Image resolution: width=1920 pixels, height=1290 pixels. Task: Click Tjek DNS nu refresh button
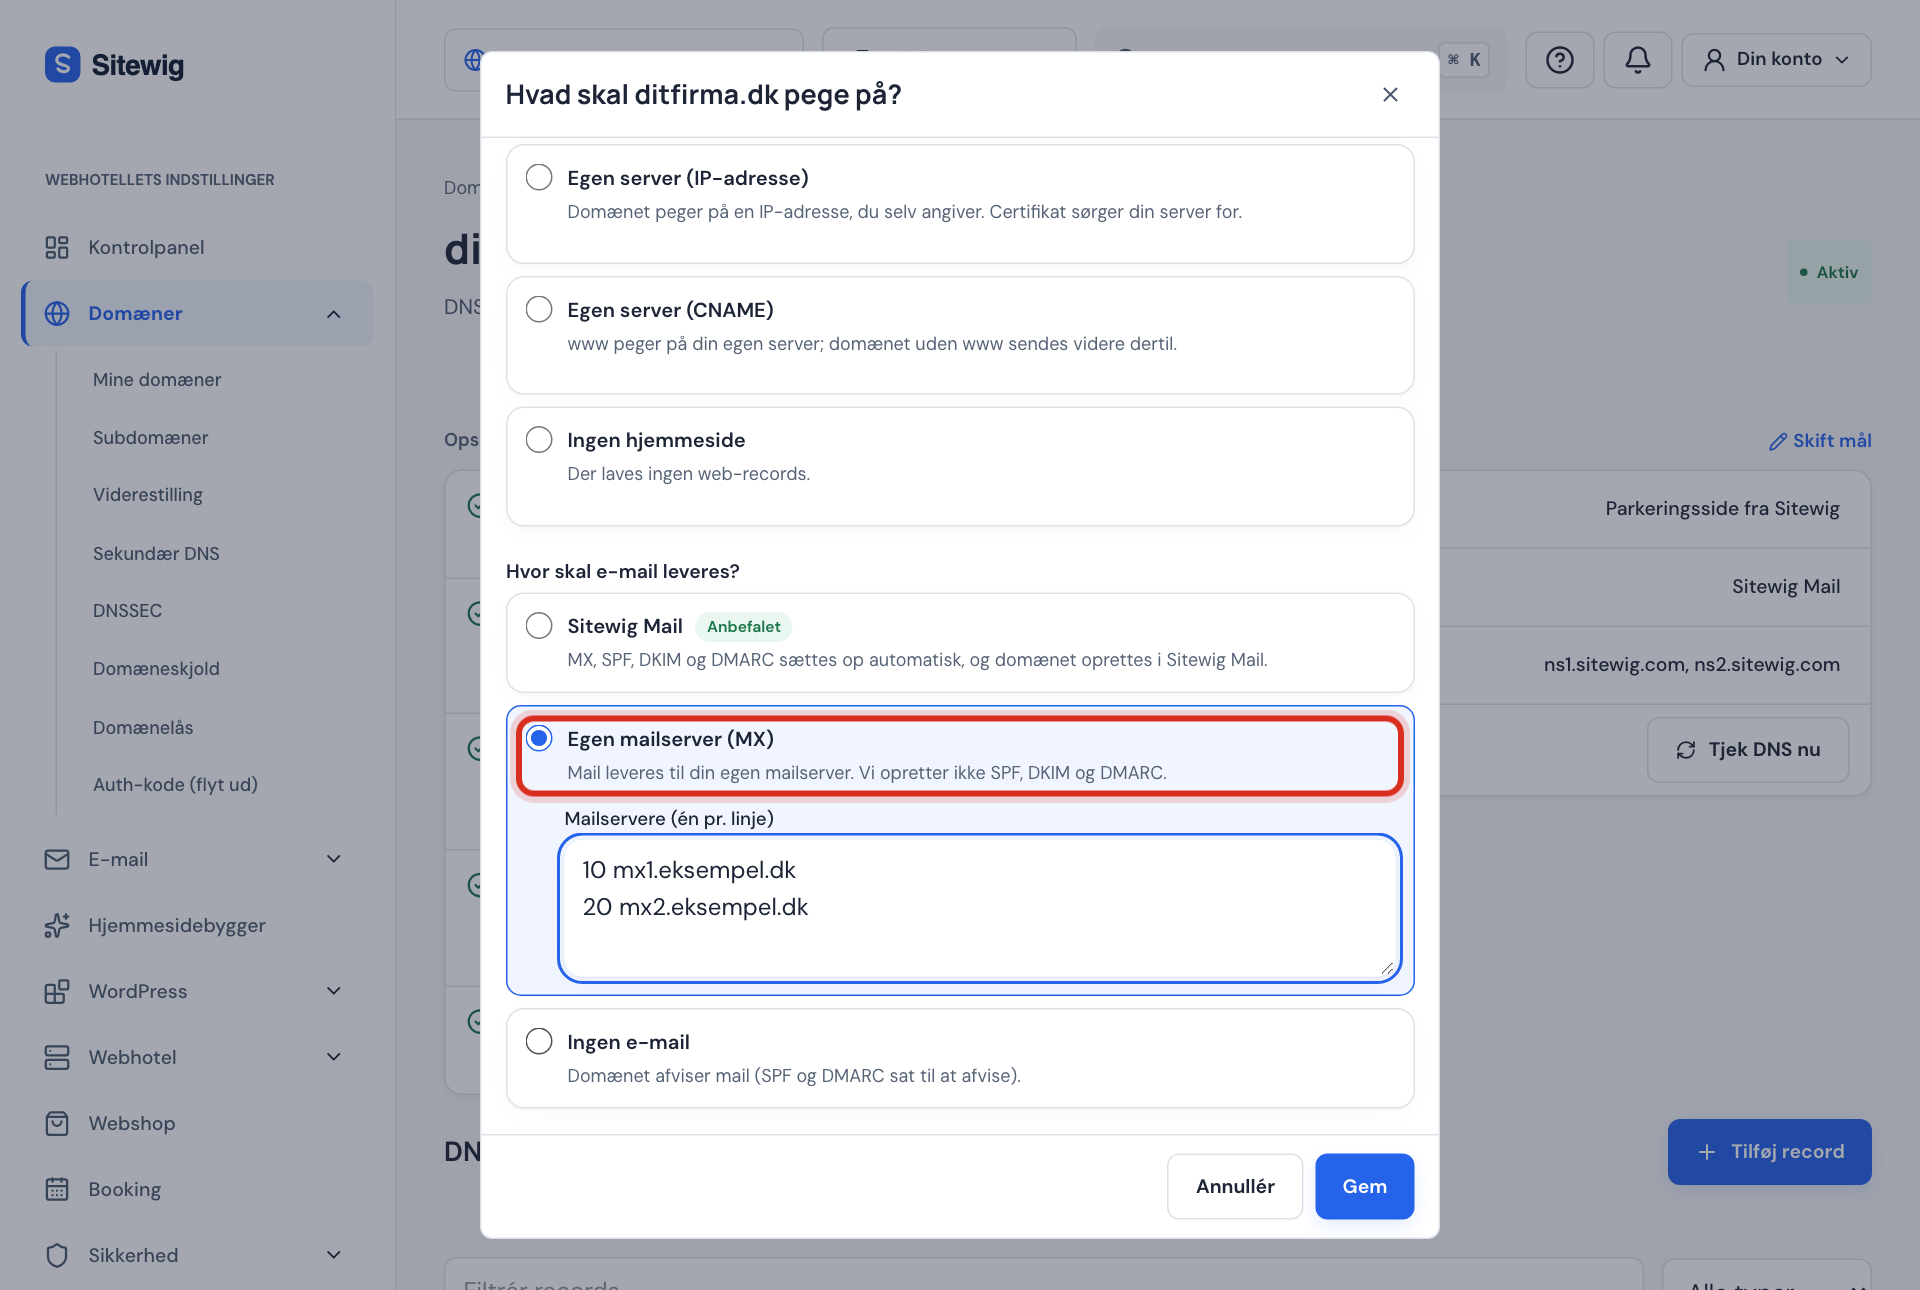1748,749
